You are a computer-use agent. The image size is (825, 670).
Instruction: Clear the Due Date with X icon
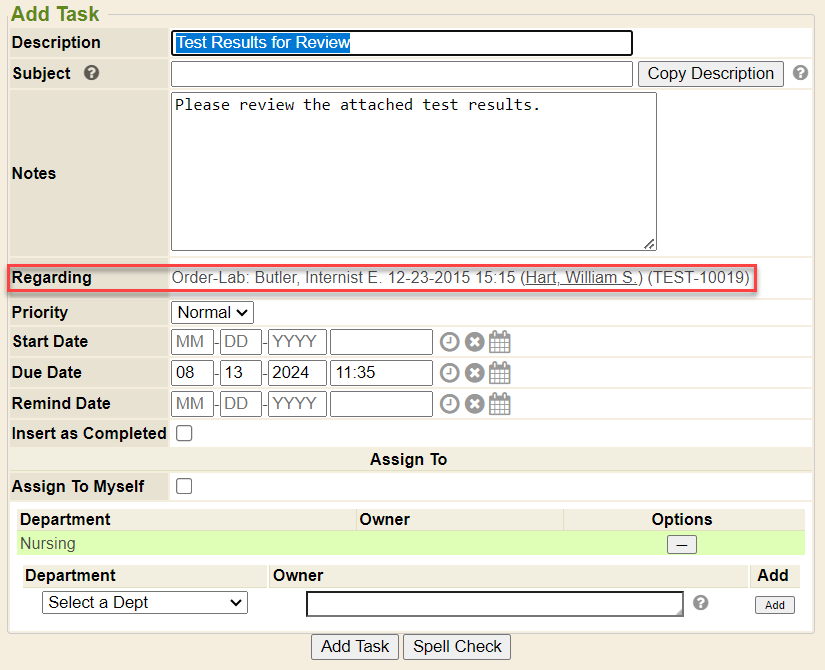pyautogui.click(x=474, y=373)
